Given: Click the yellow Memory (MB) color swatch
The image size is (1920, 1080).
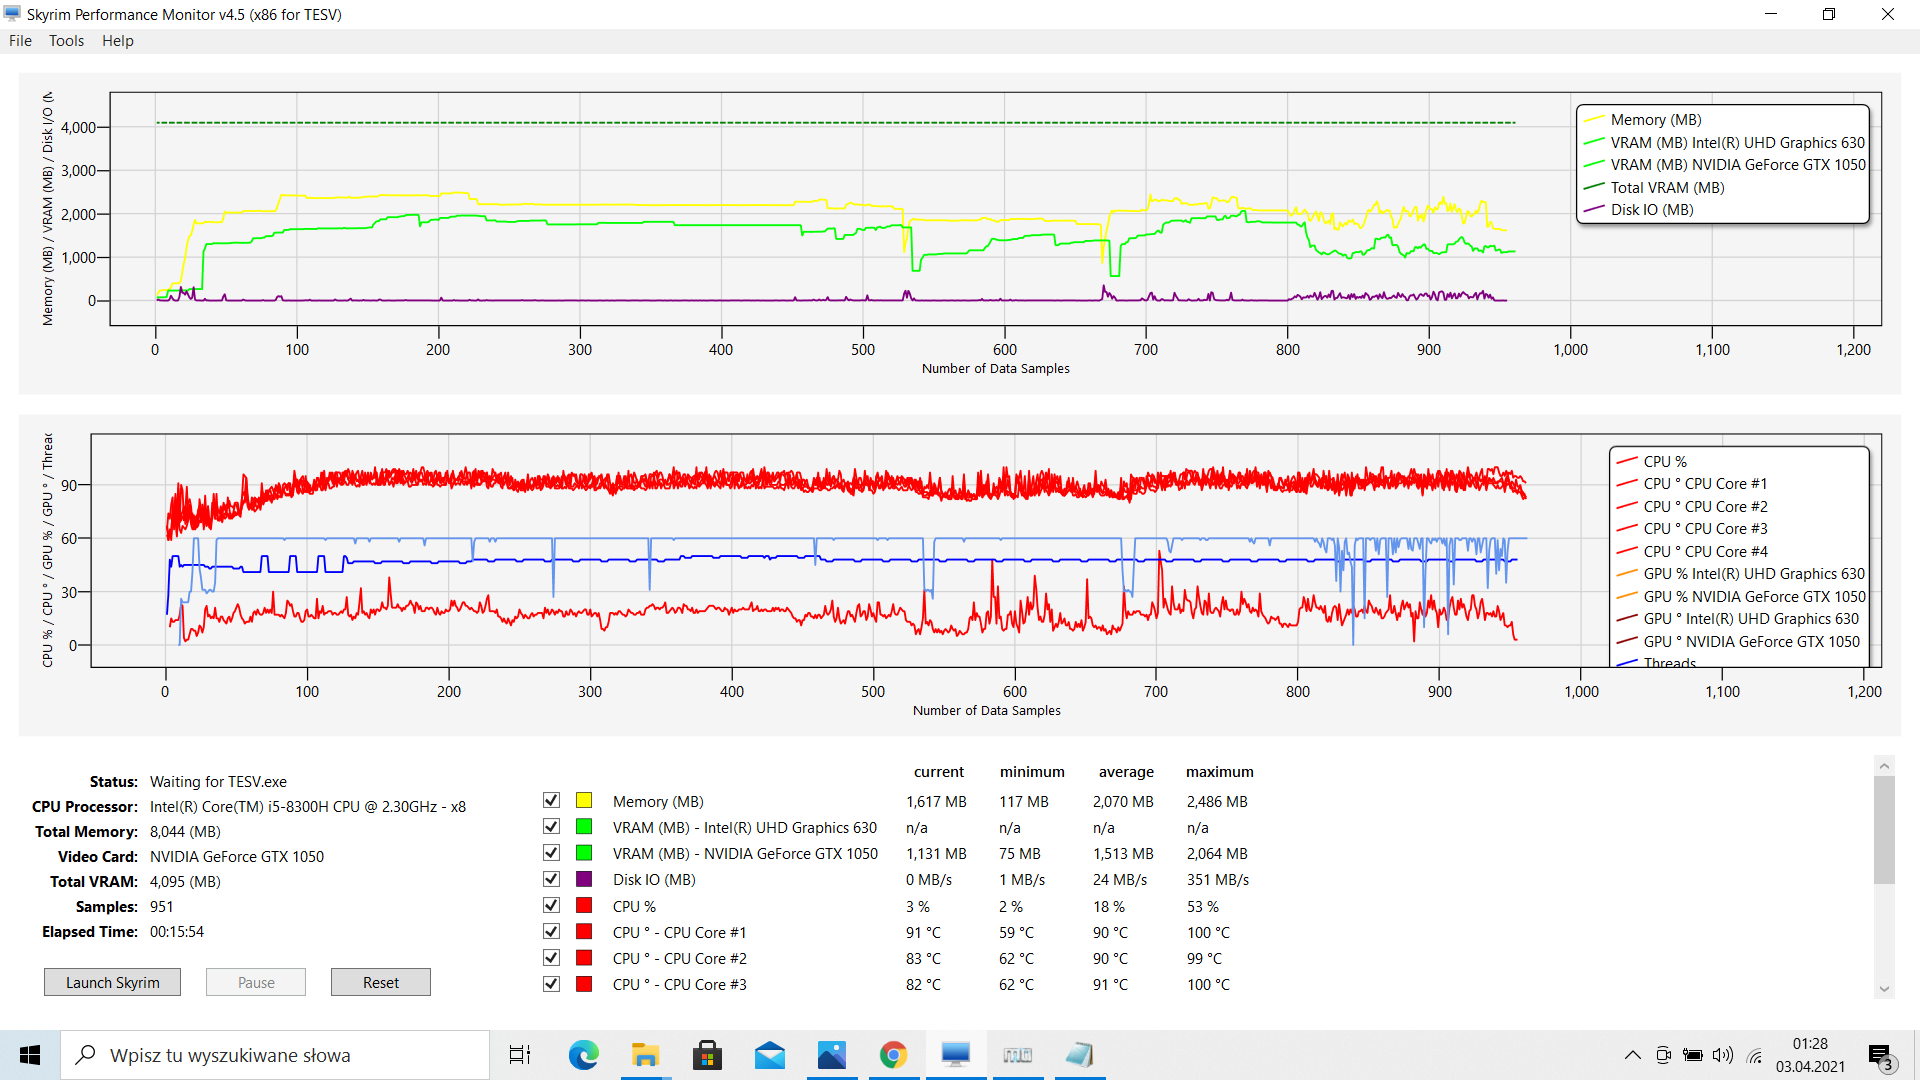Looking at the screenshot, I should pyautogui.click(x=584, y=801).
